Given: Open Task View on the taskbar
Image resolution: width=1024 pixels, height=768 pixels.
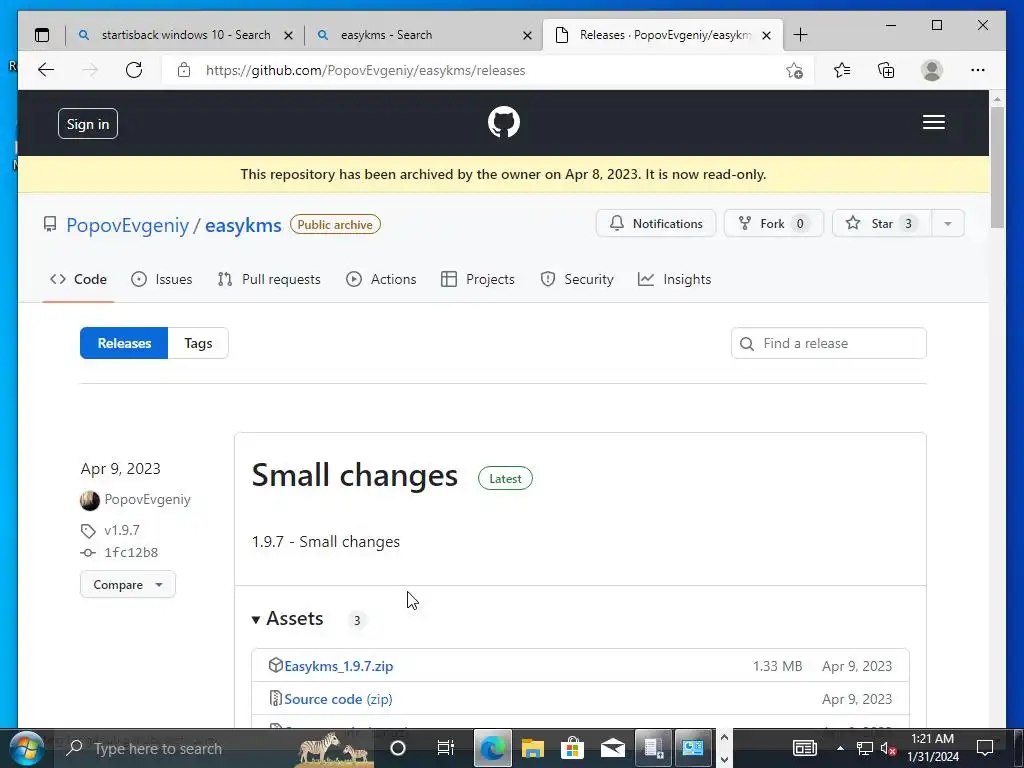Looking at the screenshot, I should tap(445, 748).
